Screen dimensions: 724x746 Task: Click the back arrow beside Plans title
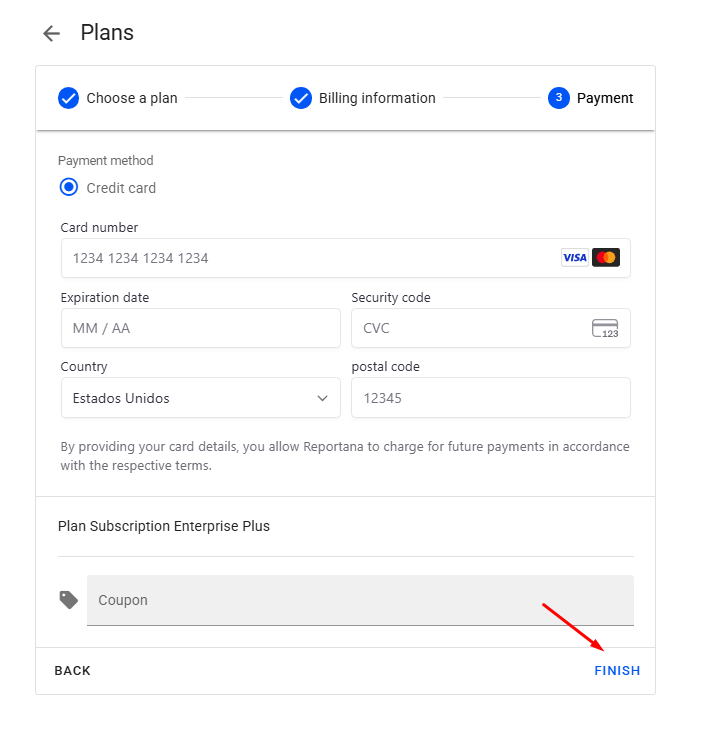click(51, 34)
